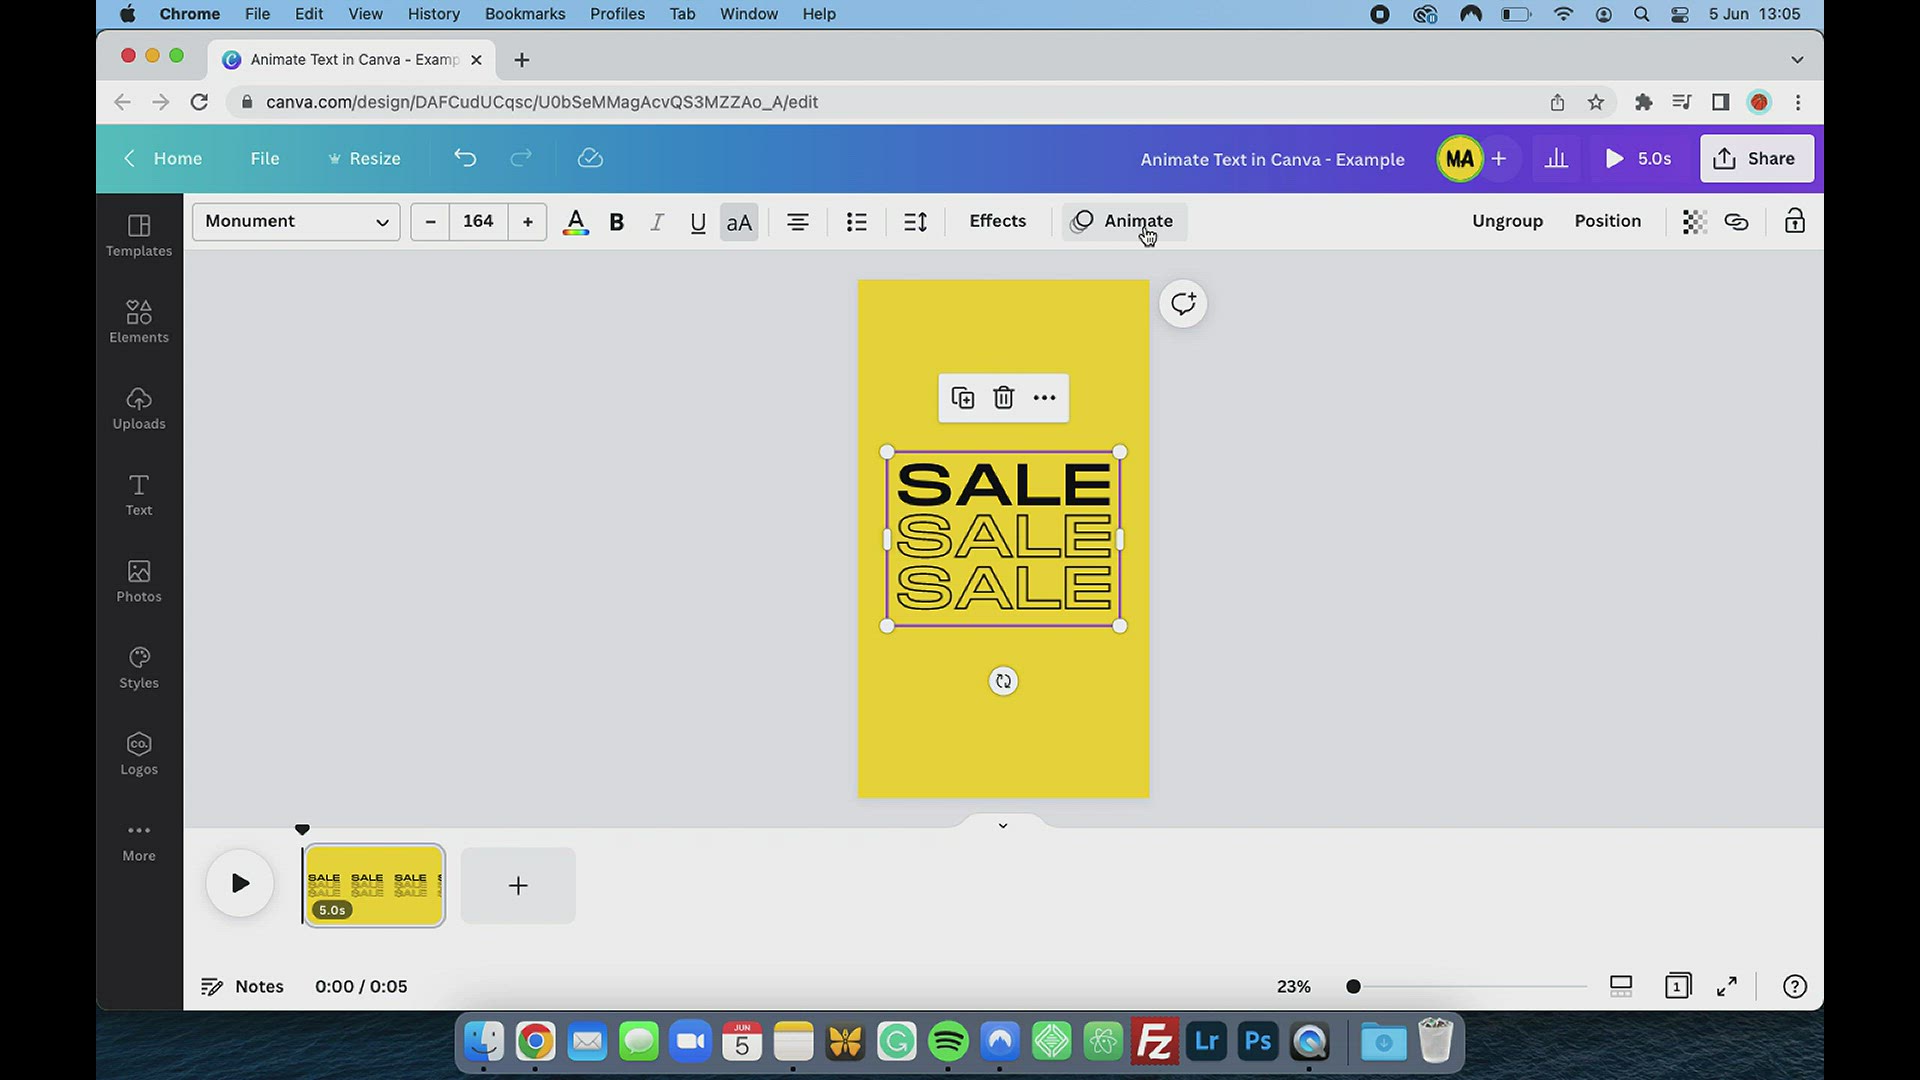Open the Uploads panel
Viewport: 1920px width, 1080px height.
click(139, 409)
